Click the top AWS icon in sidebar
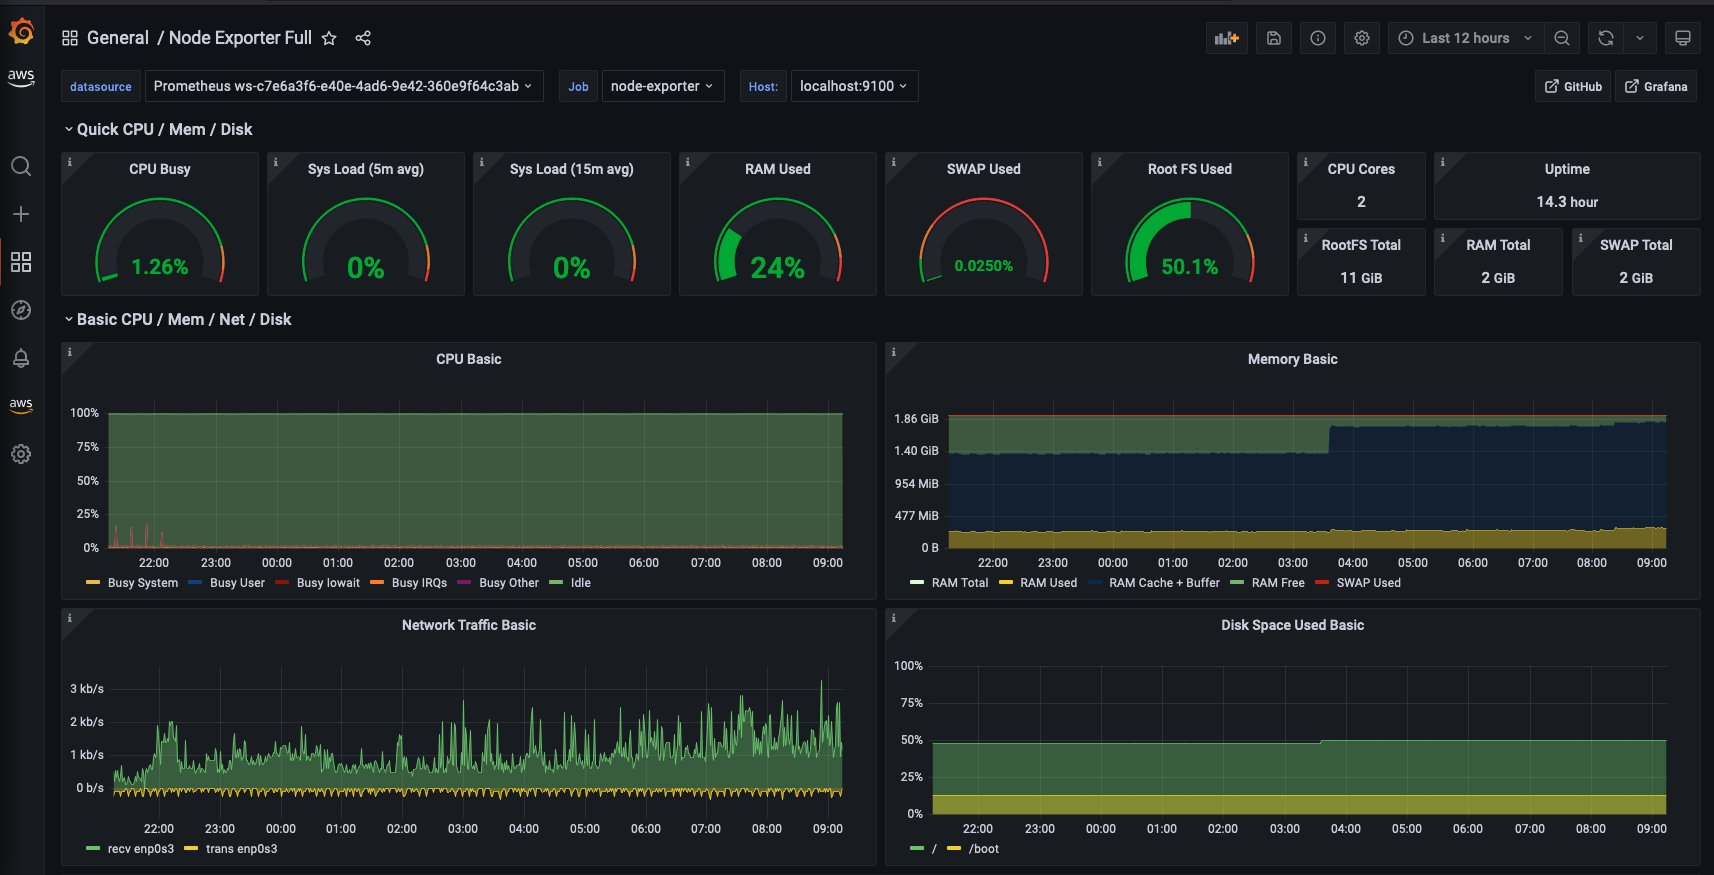 pos(21,77)
